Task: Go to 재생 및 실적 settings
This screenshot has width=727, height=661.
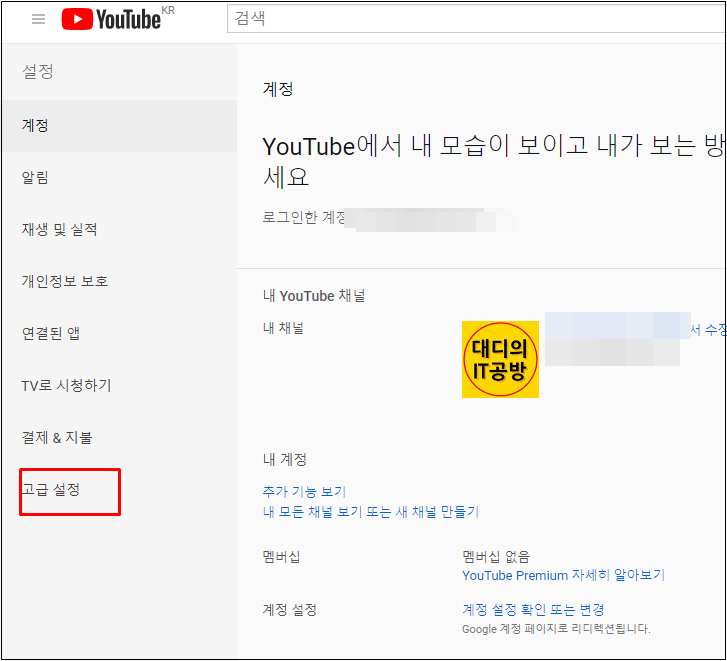Action: [x=120, y=229]
